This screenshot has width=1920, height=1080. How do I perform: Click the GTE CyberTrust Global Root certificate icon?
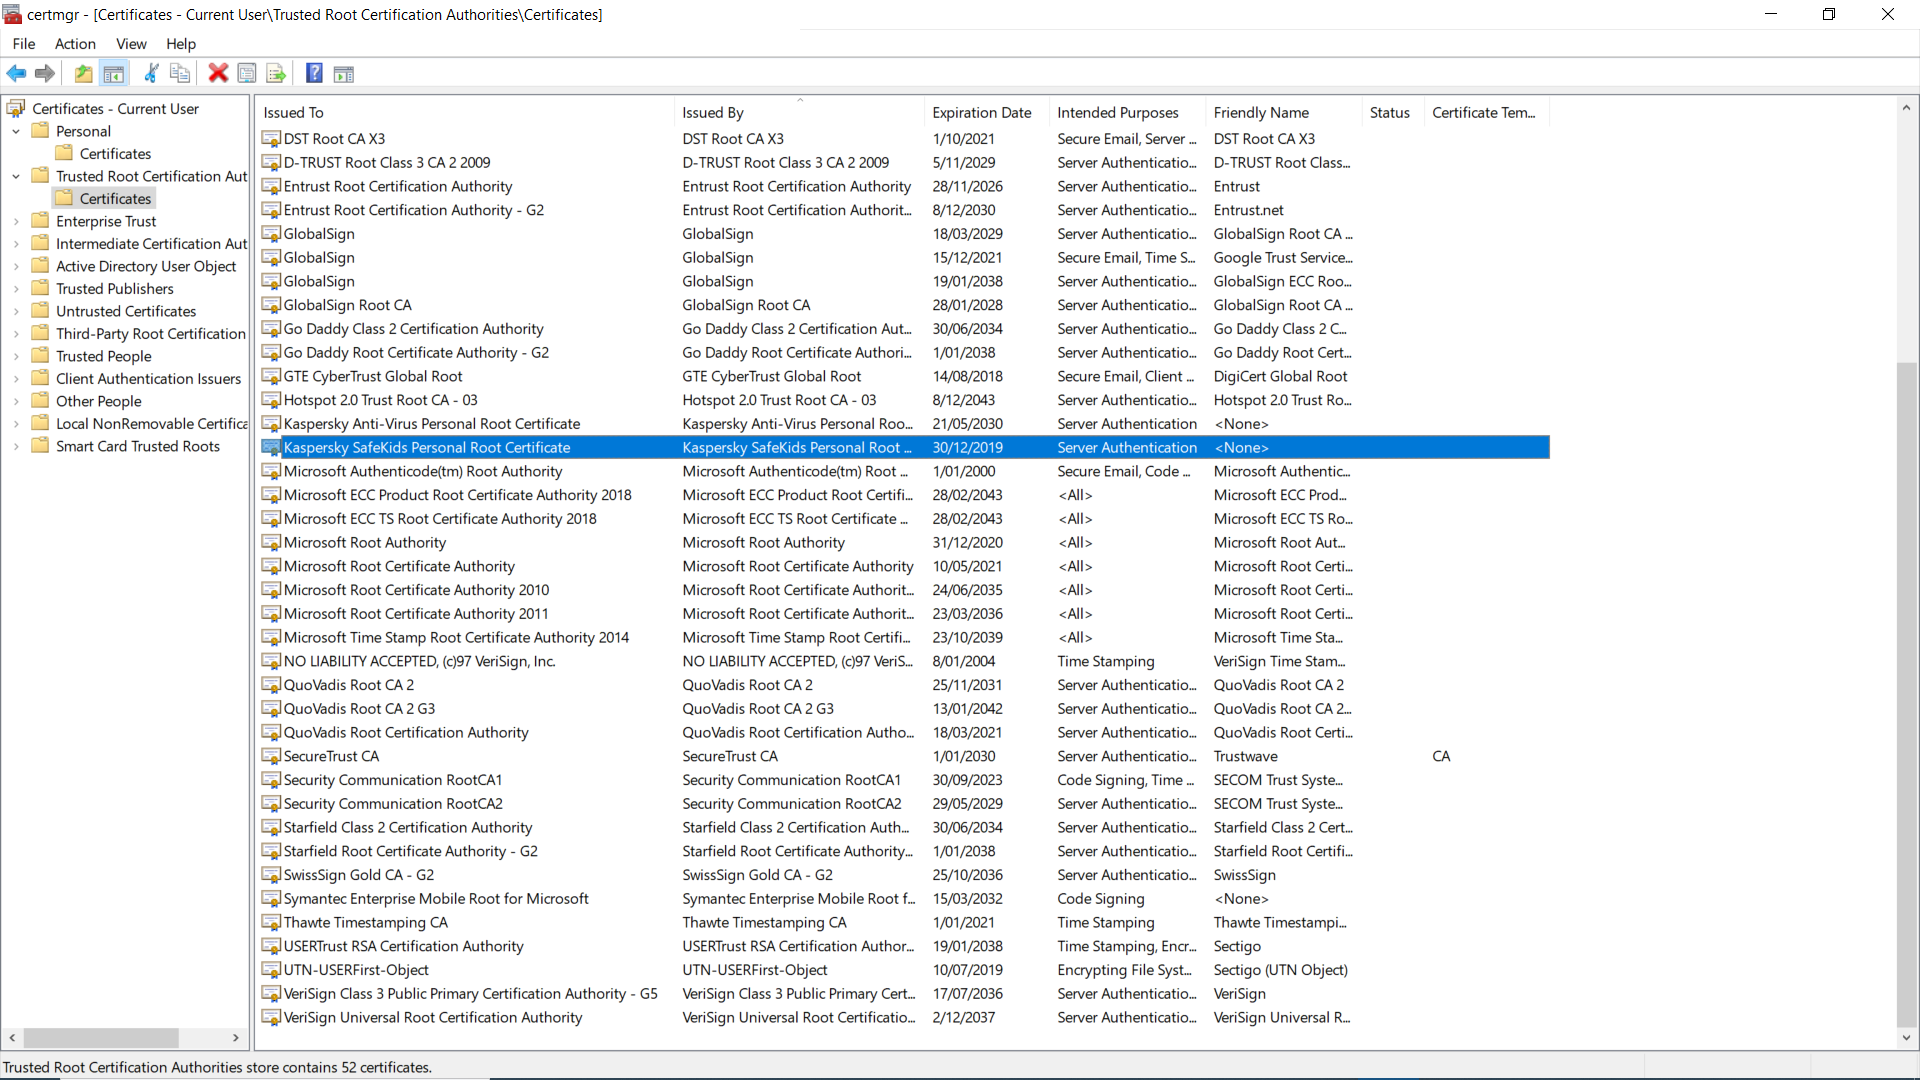pos(271,377)
